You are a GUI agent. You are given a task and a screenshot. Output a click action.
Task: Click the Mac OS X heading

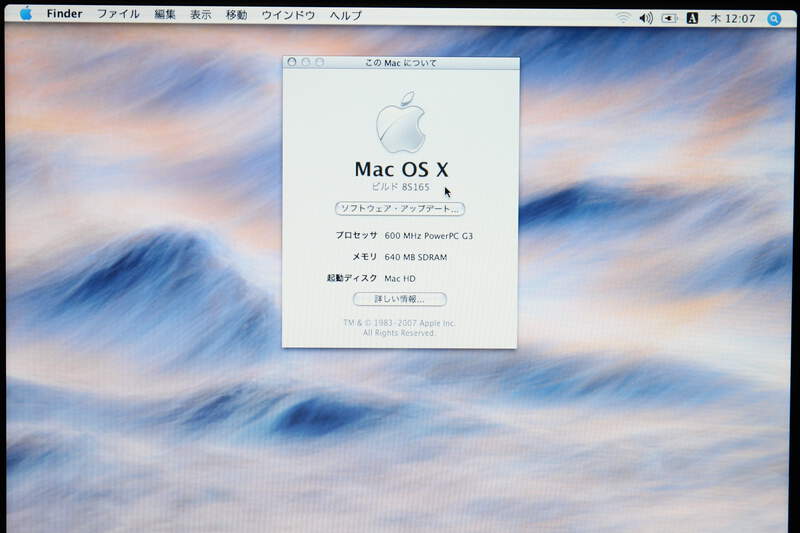[402, 169]
